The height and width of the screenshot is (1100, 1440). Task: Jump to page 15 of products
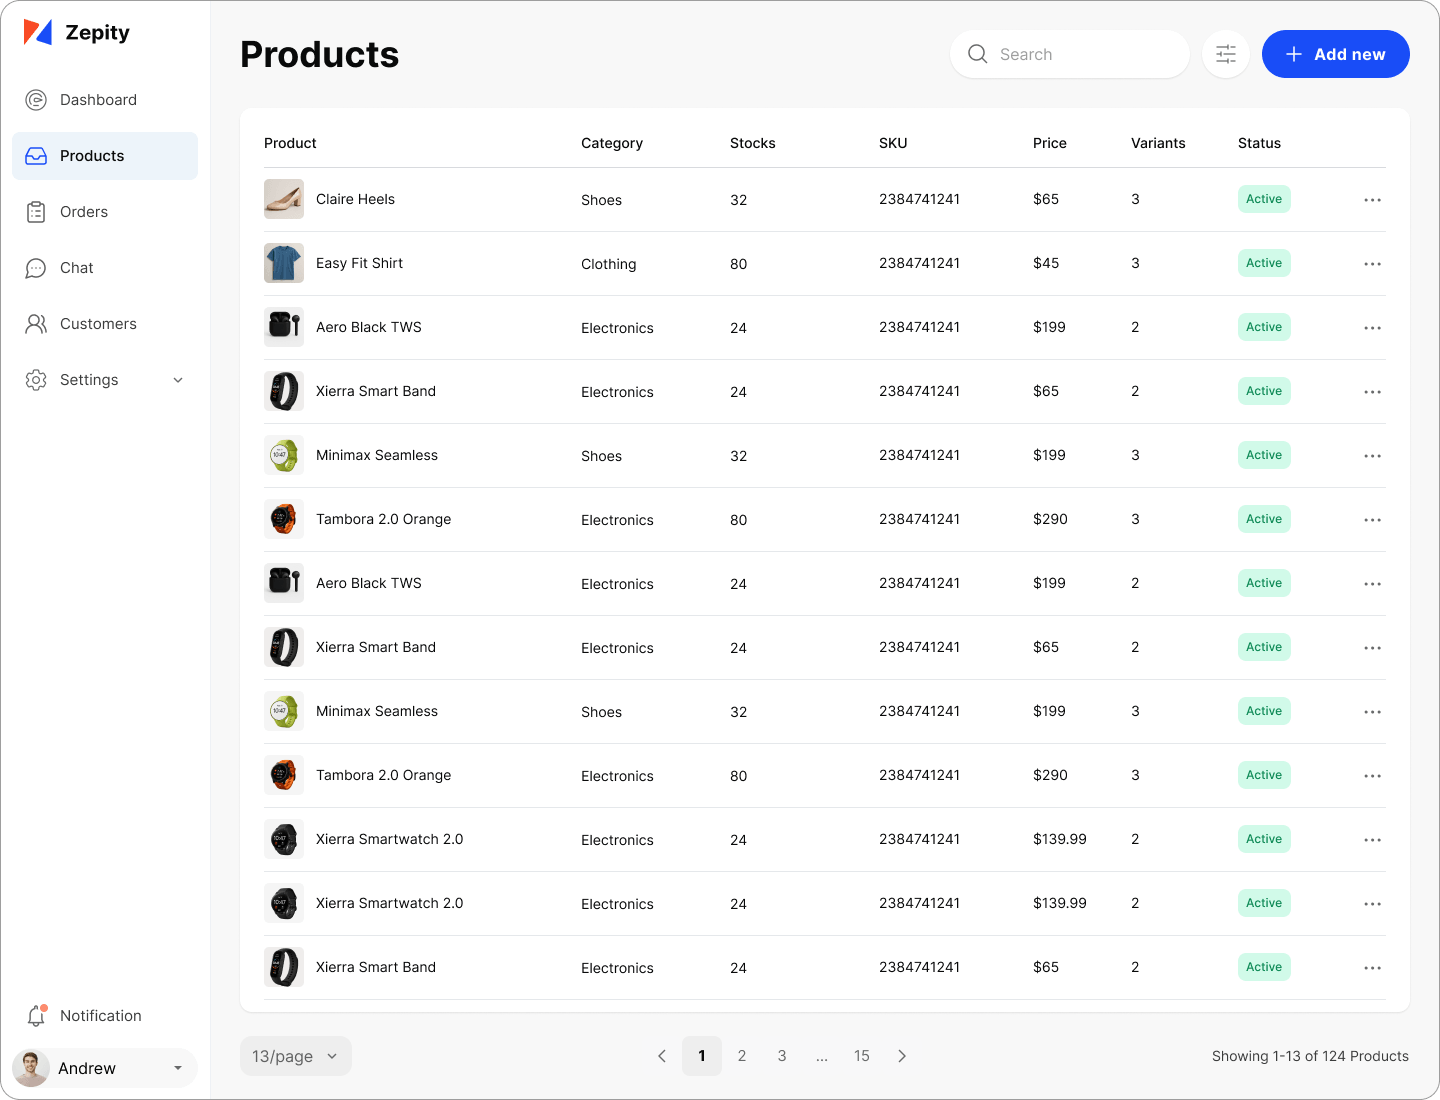tap(862, 1056)
